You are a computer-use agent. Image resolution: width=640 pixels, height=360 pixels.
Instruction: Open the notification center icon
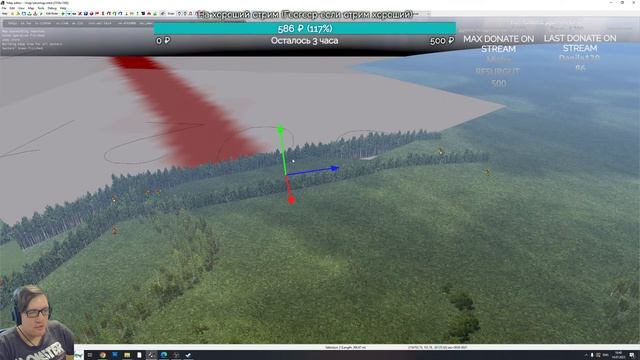[x=631, y=355]
